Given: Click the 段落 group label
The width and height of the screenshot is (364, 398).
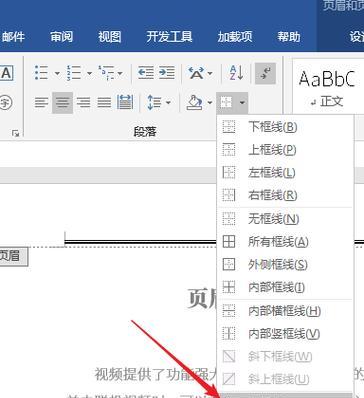Looking at the screenshot, I should (x=145, y=132).
